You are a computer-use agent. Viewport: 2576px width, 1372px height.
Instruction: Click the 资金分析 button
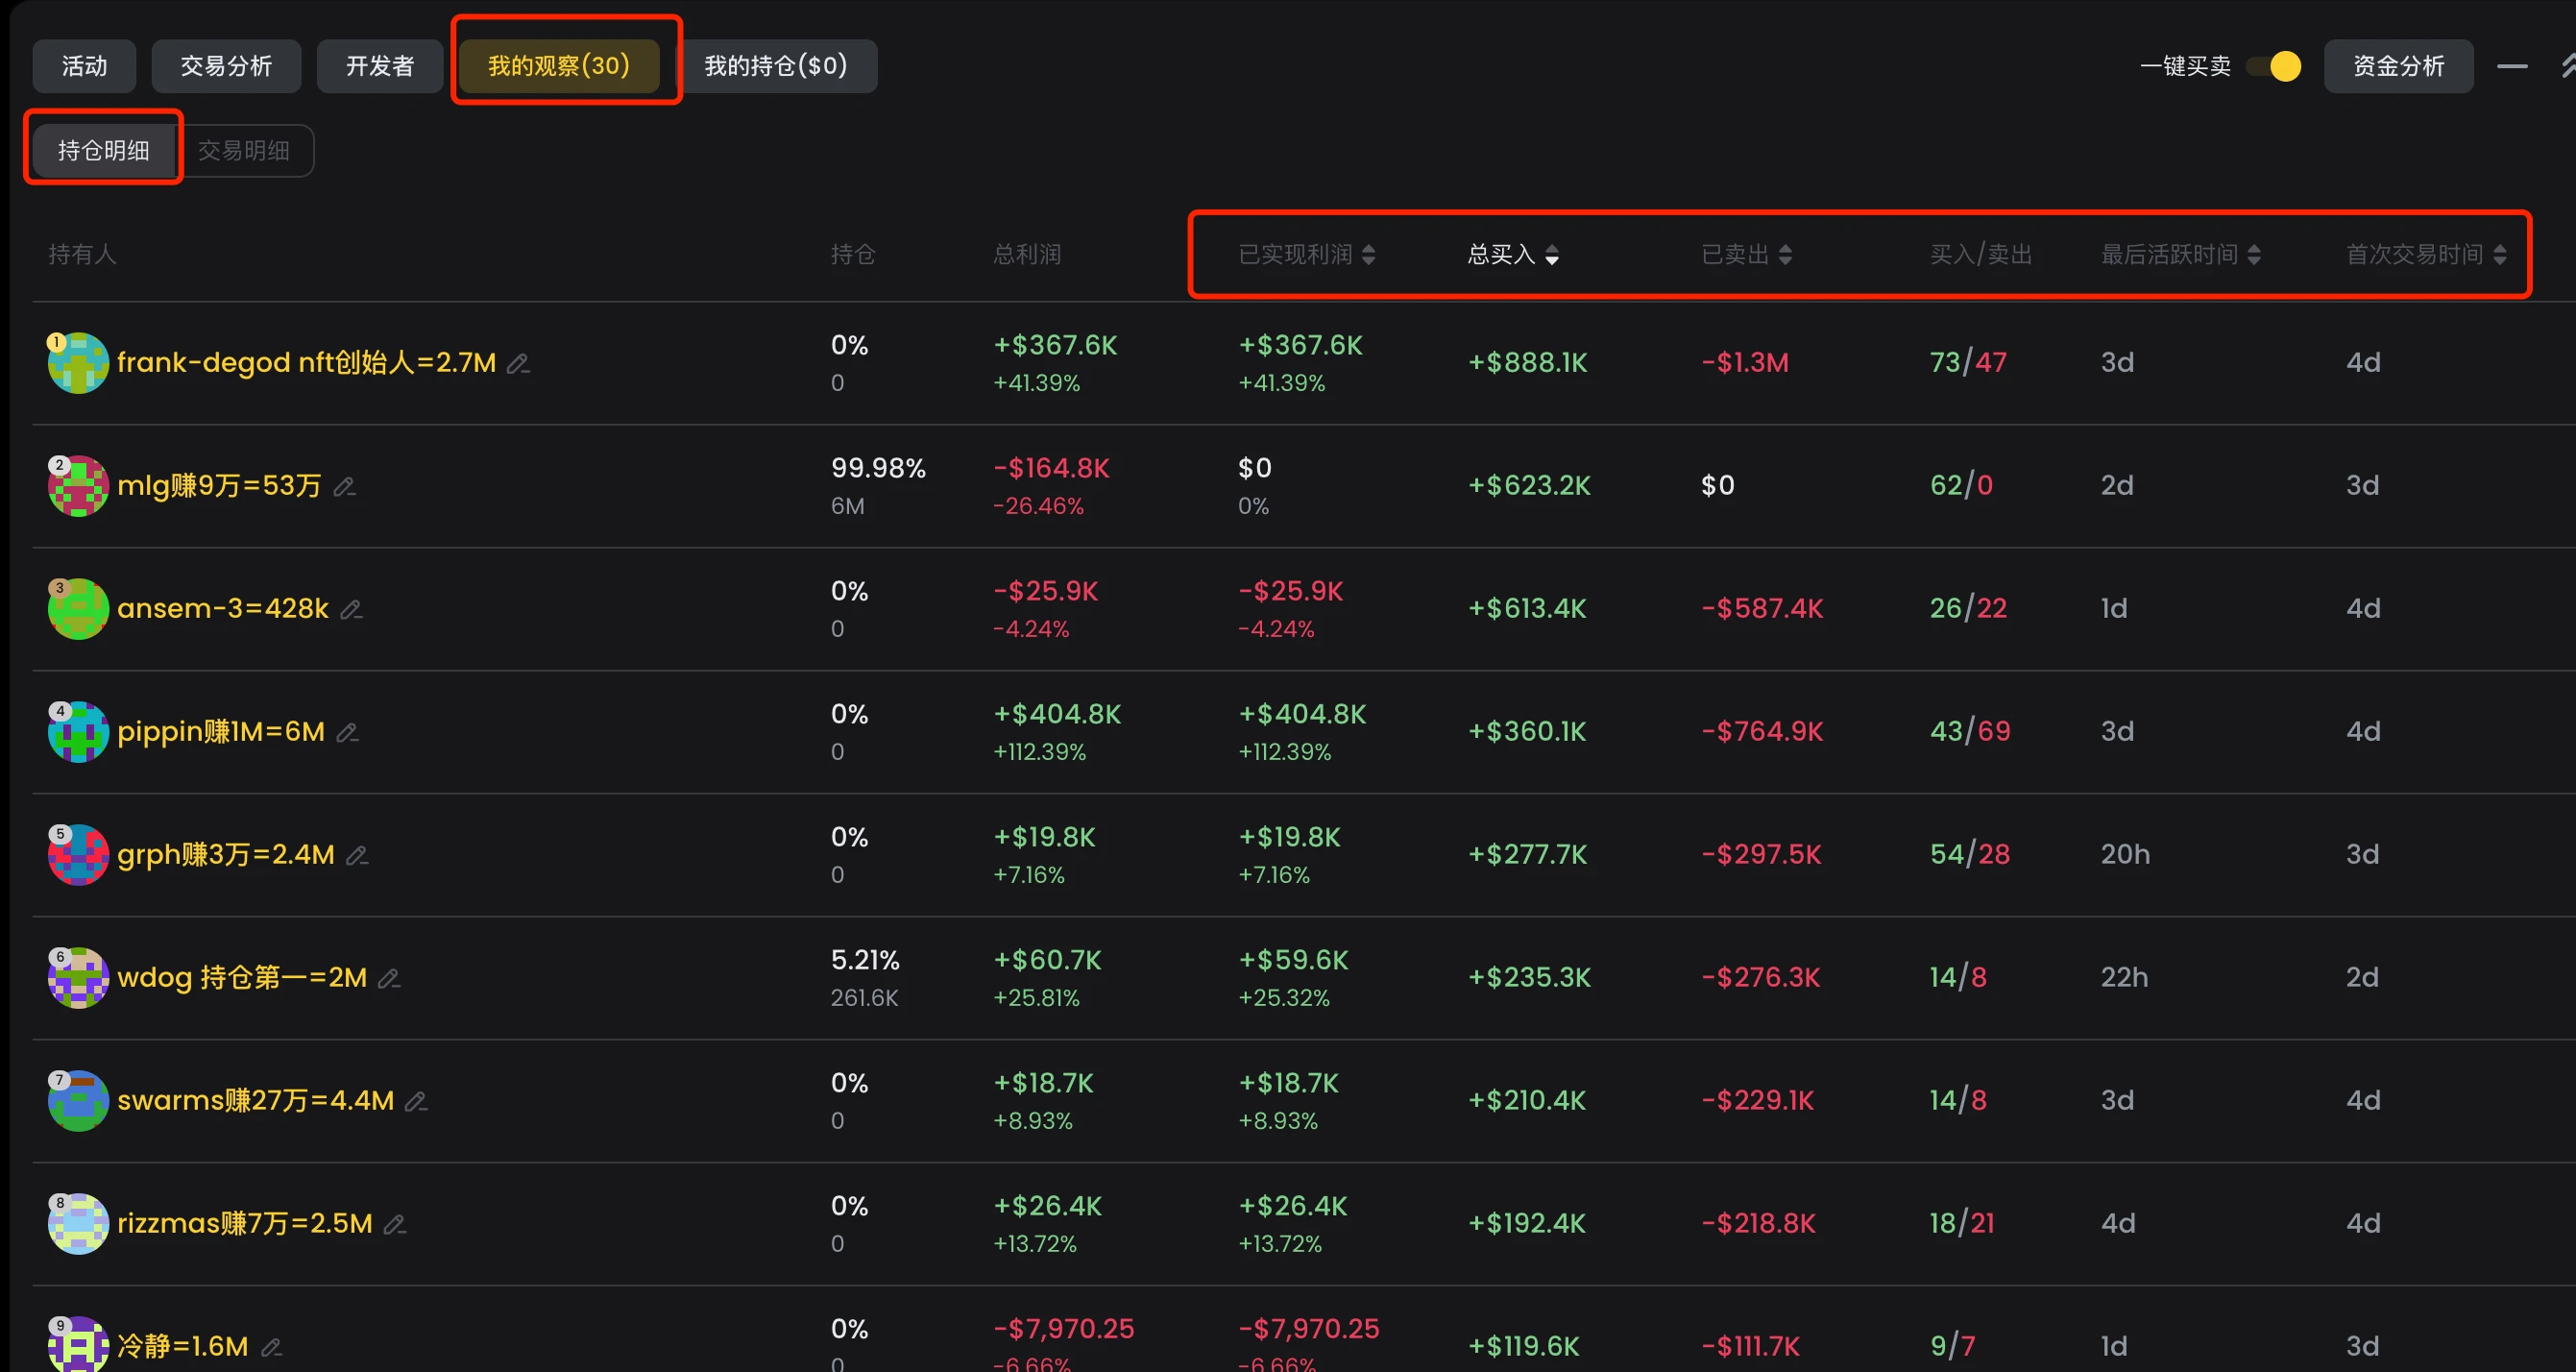point(2398,66)
